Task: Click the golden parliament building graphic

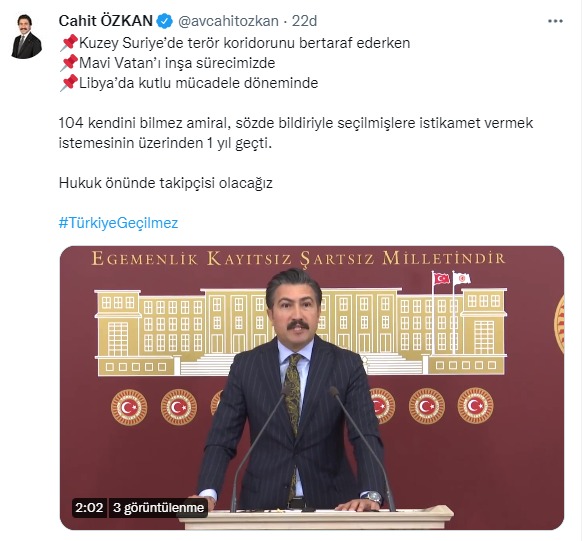Action: 301,331
